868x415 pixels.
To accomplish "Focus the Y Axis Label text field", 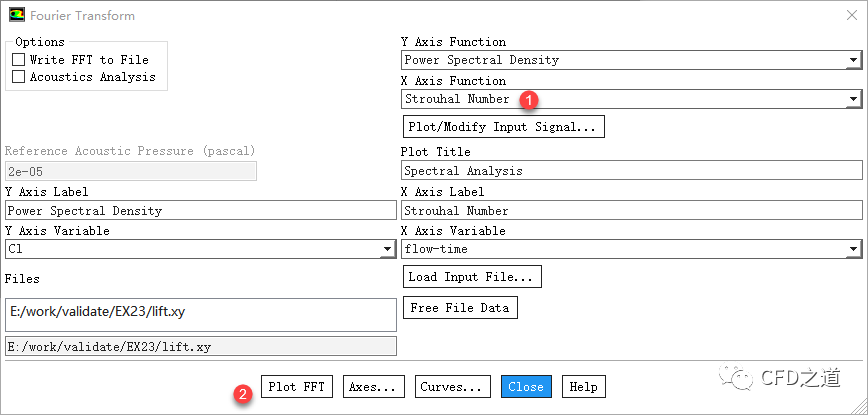I will 200,211.
